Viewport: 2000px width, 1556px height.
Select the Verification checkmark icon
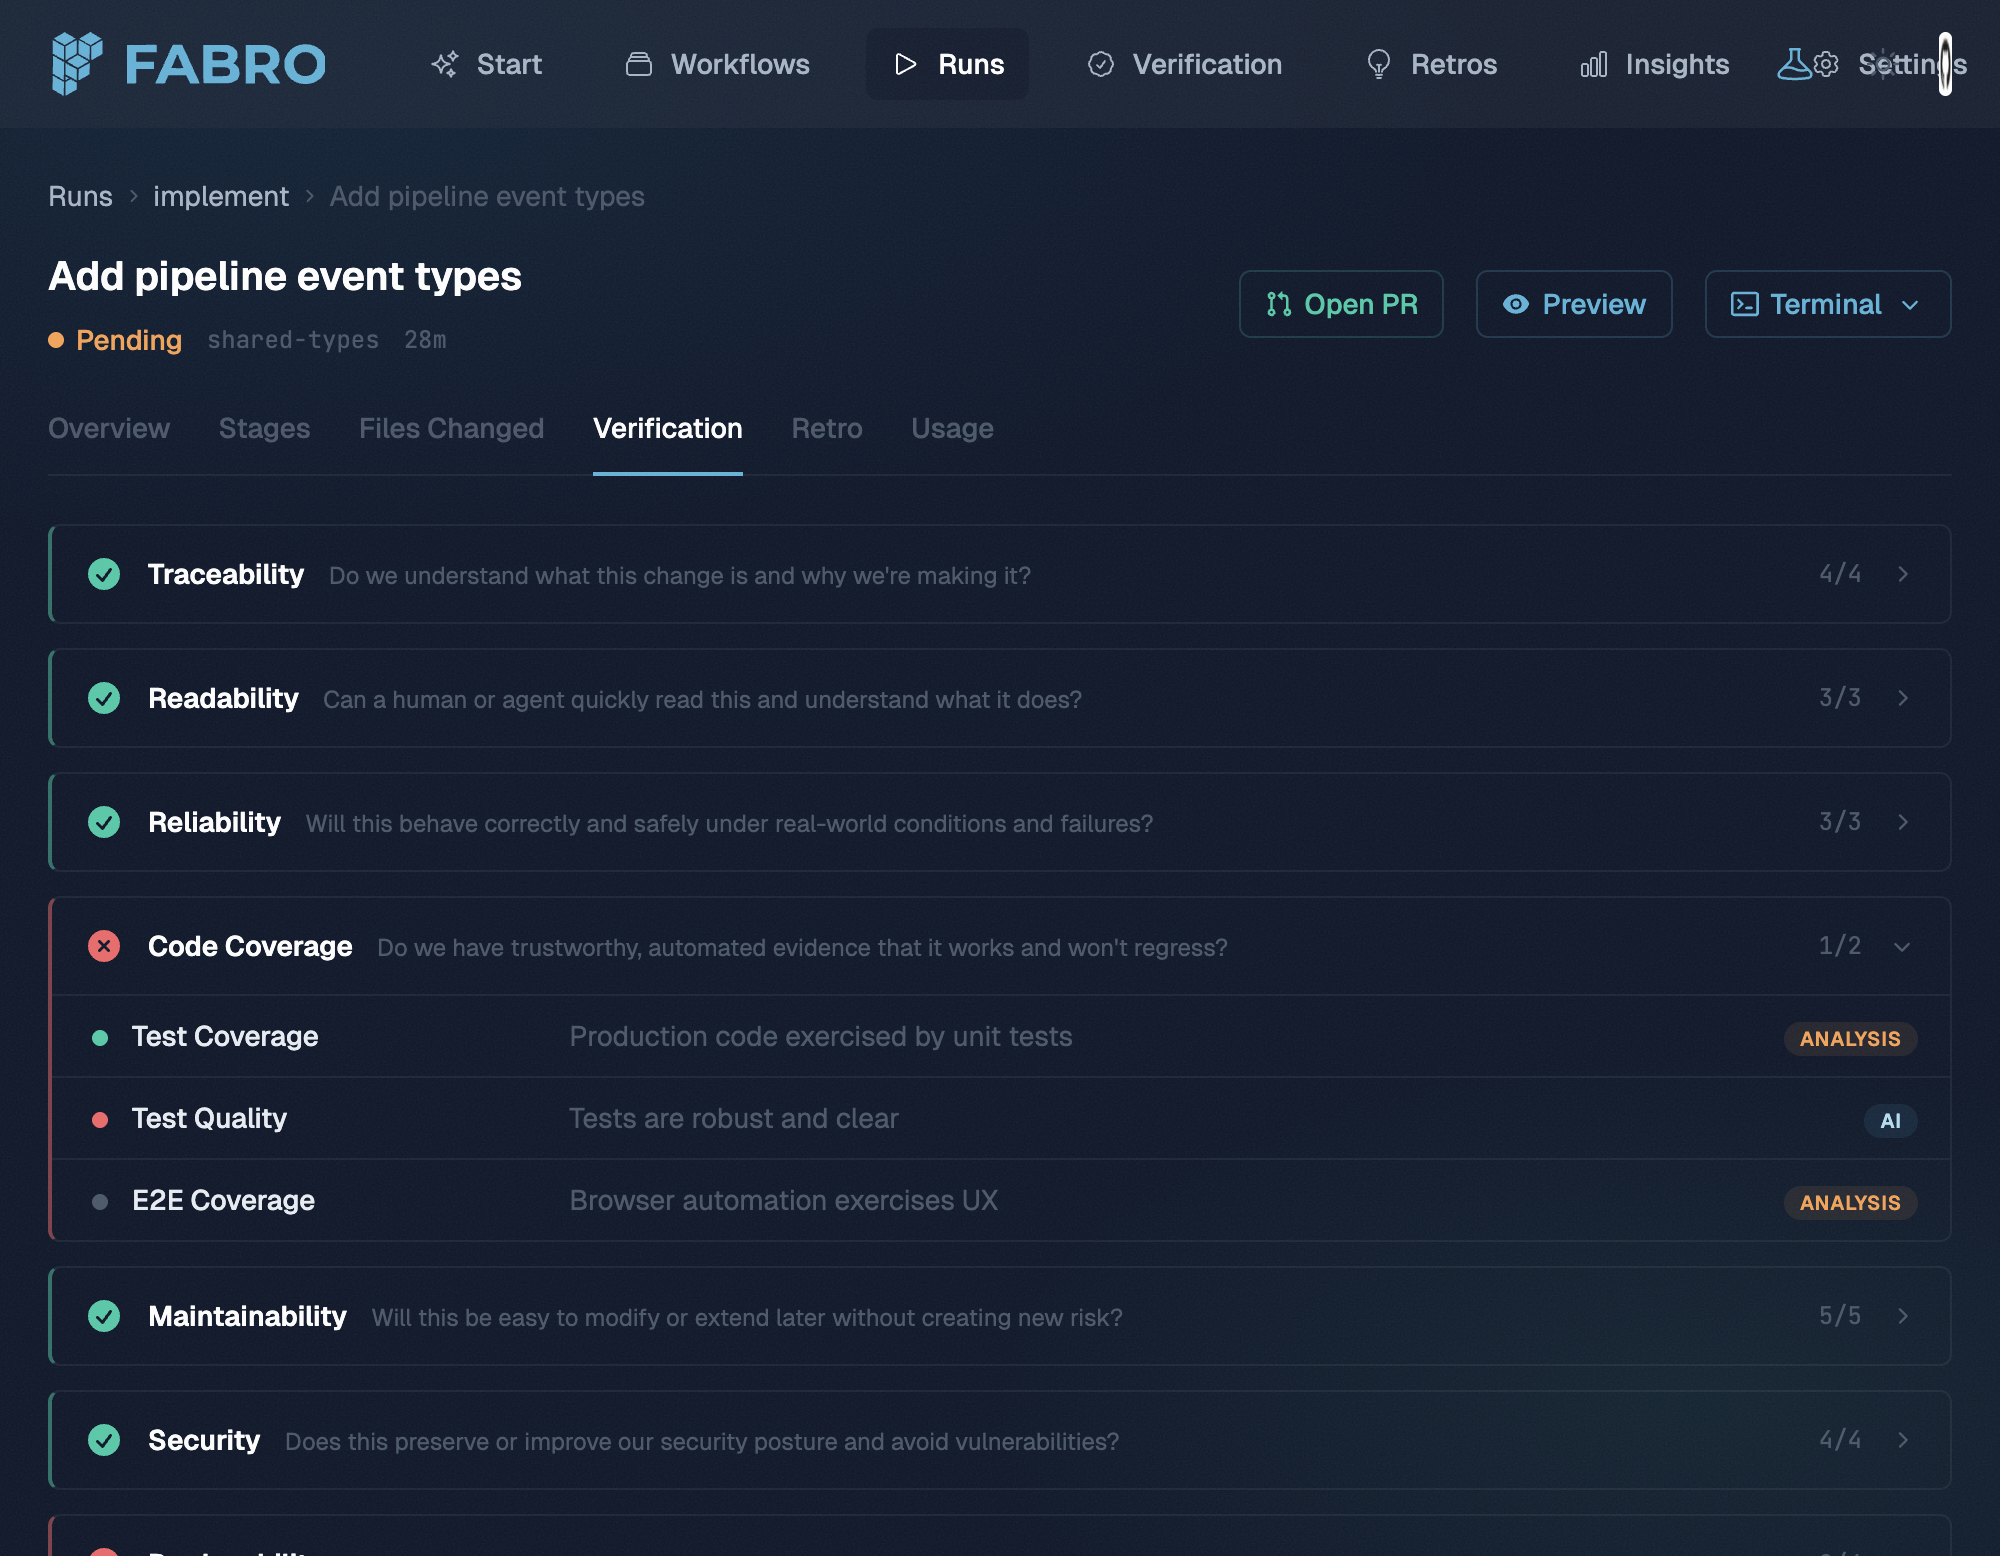(x=1100, y=63)
